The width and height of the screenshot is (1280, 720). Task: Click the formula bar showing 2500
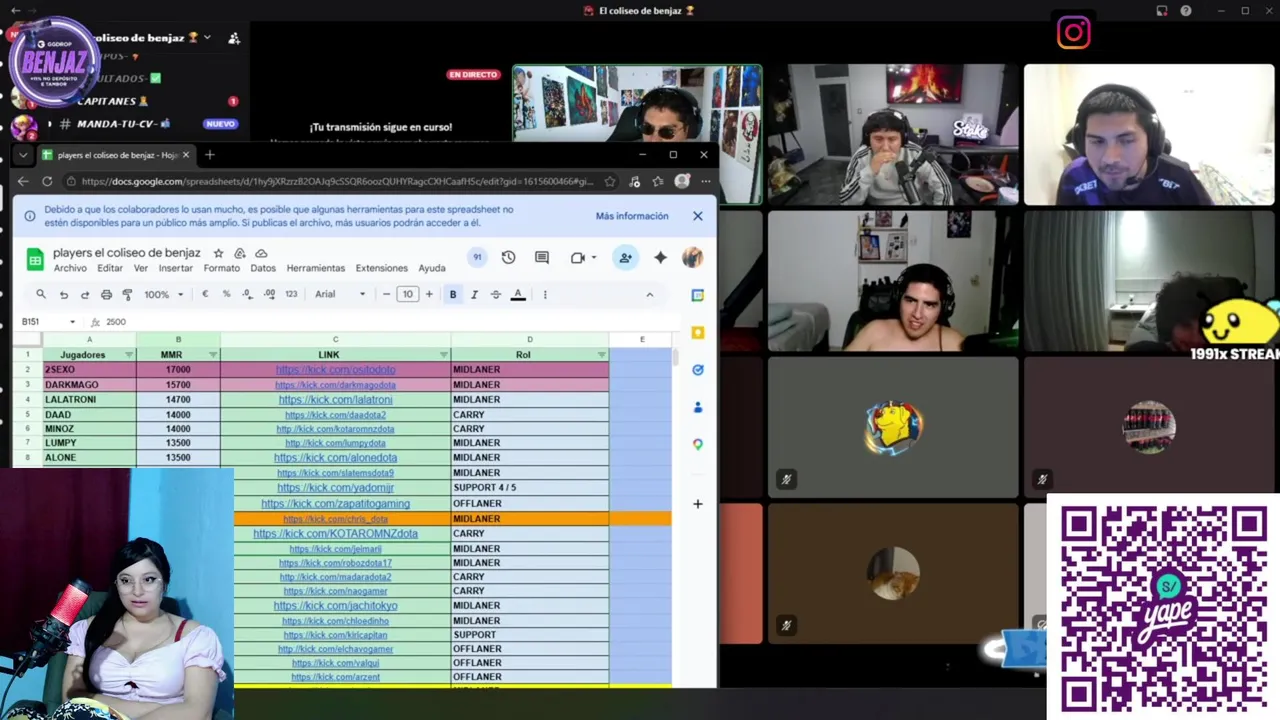(x=390, y=322)
